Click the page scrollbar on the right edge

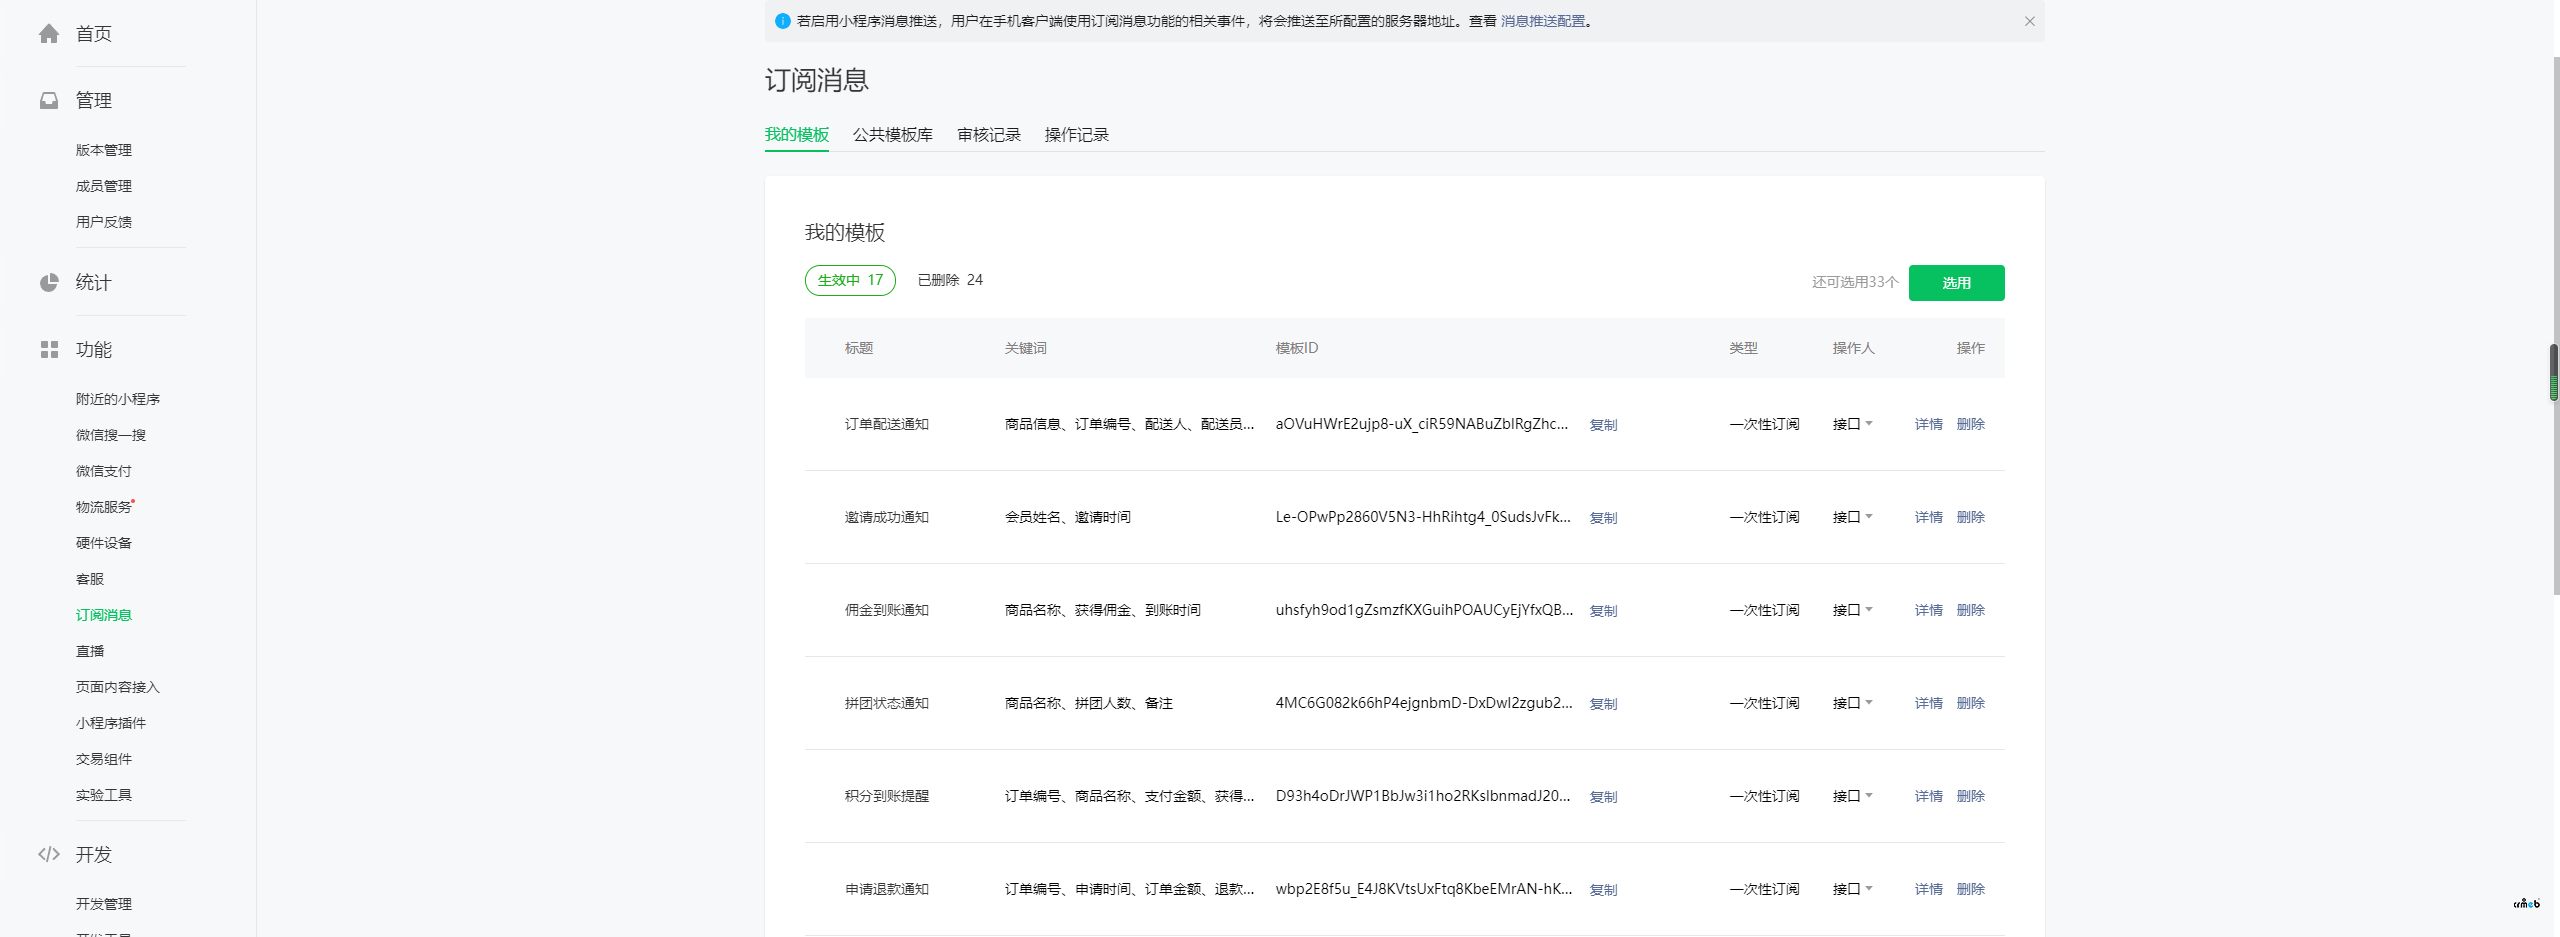pyautogui.click(x=2553, y=372)
